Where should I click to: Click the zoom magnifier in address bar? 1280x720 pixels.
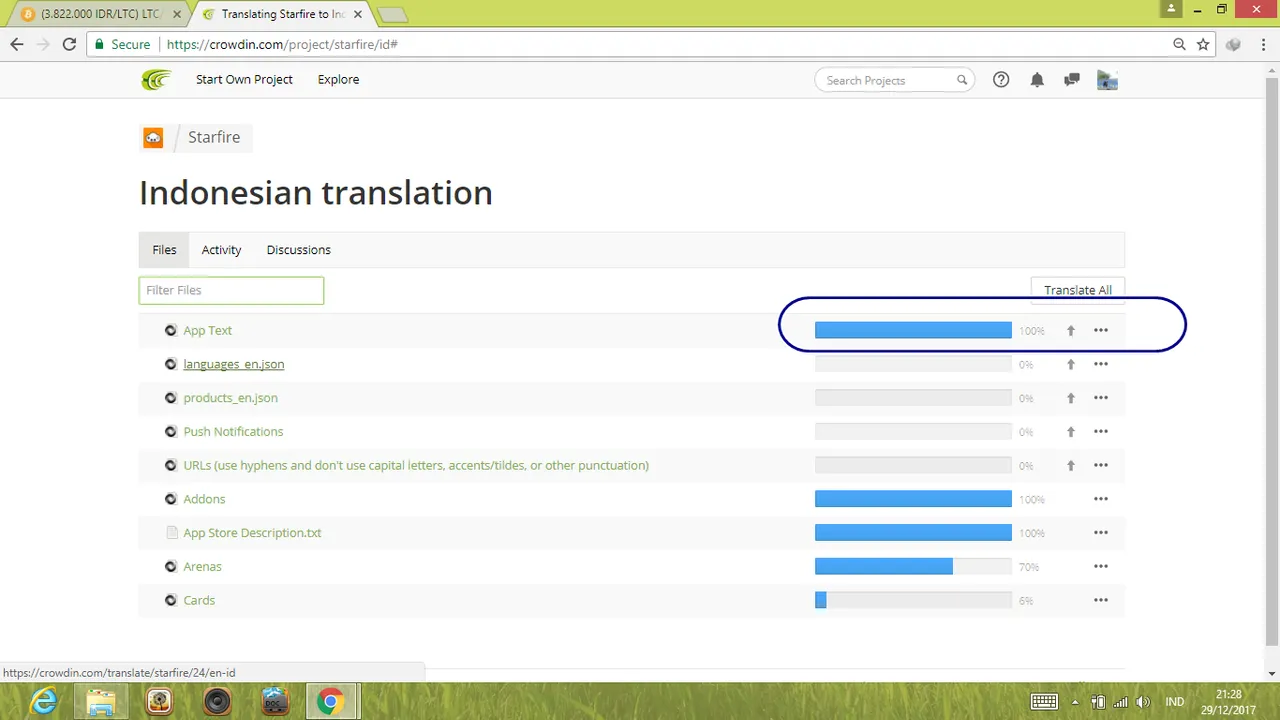1180,45
